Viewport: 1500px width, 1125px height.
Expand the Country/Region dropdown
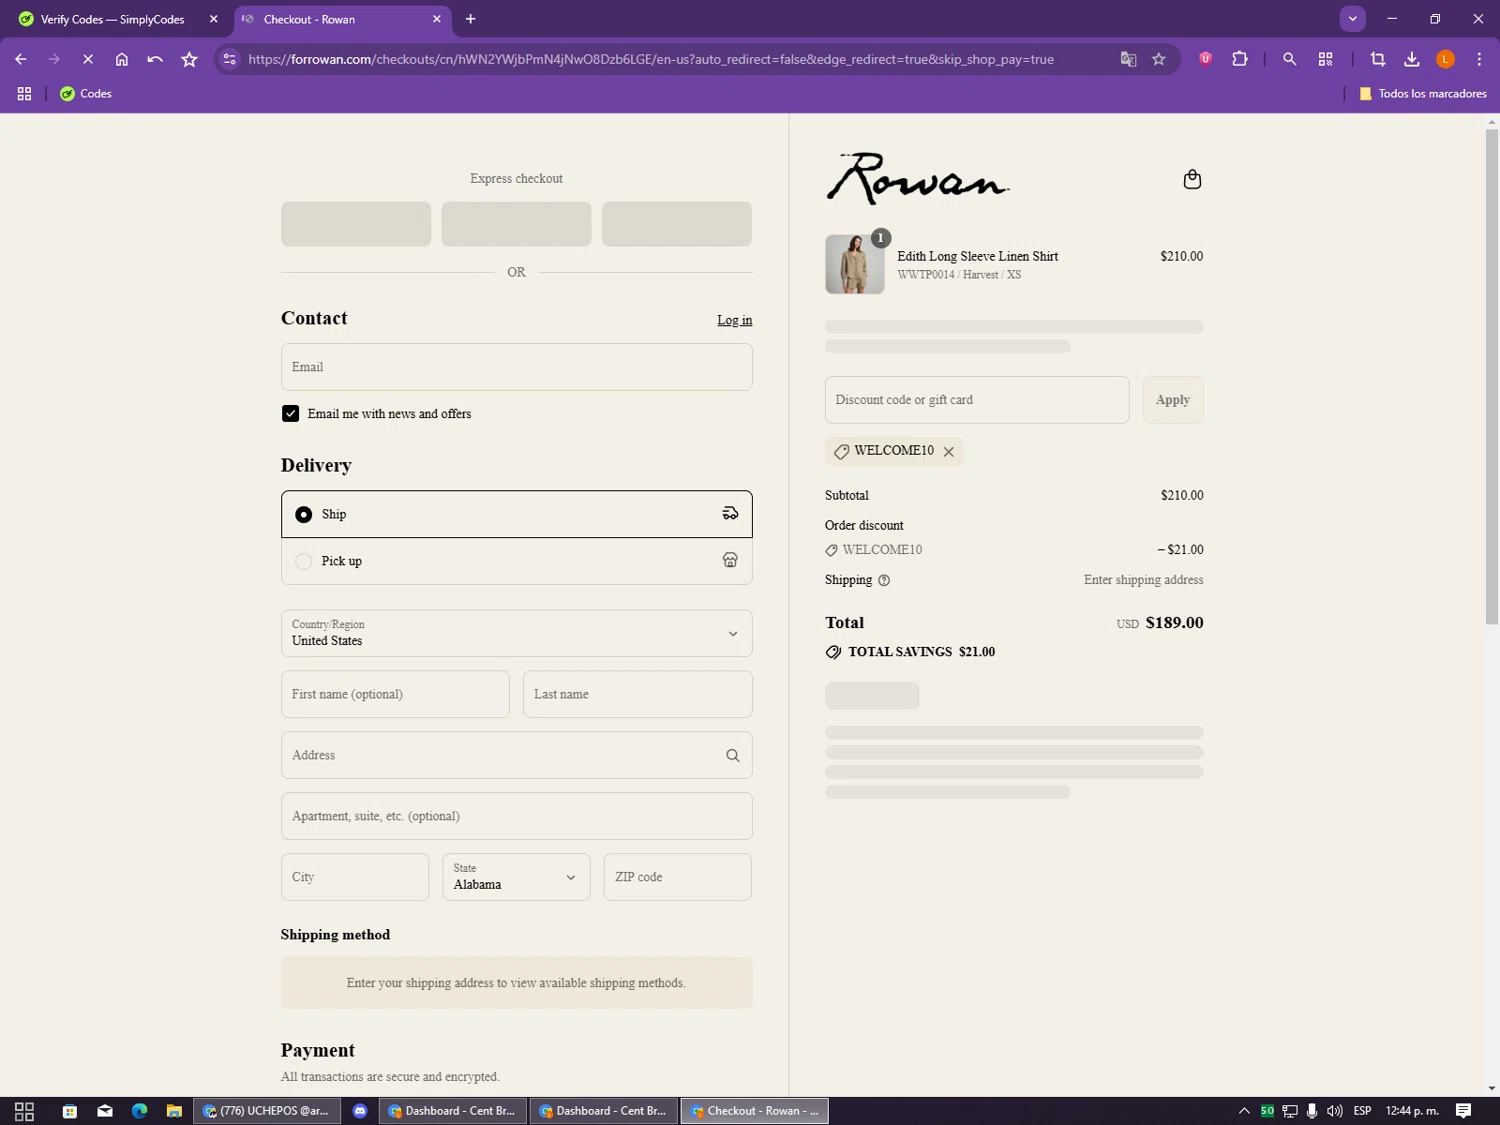point(517,633)
